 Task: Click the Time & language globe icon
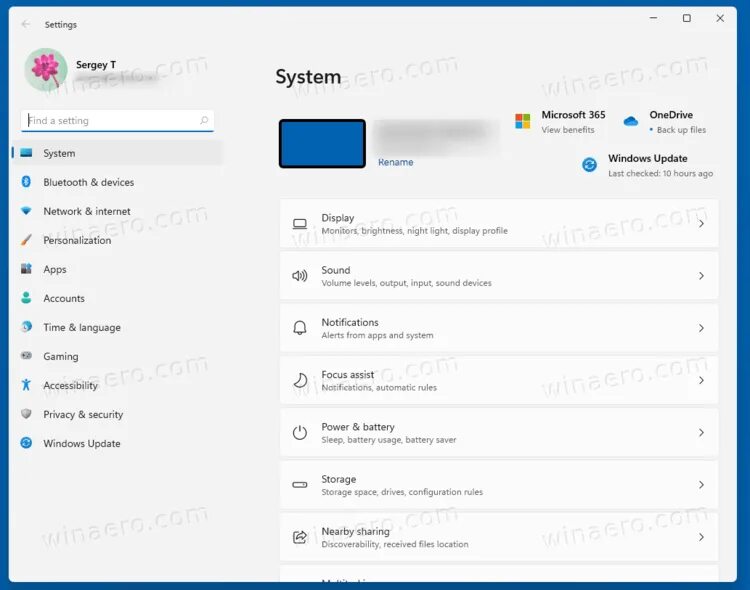point(26,327)
